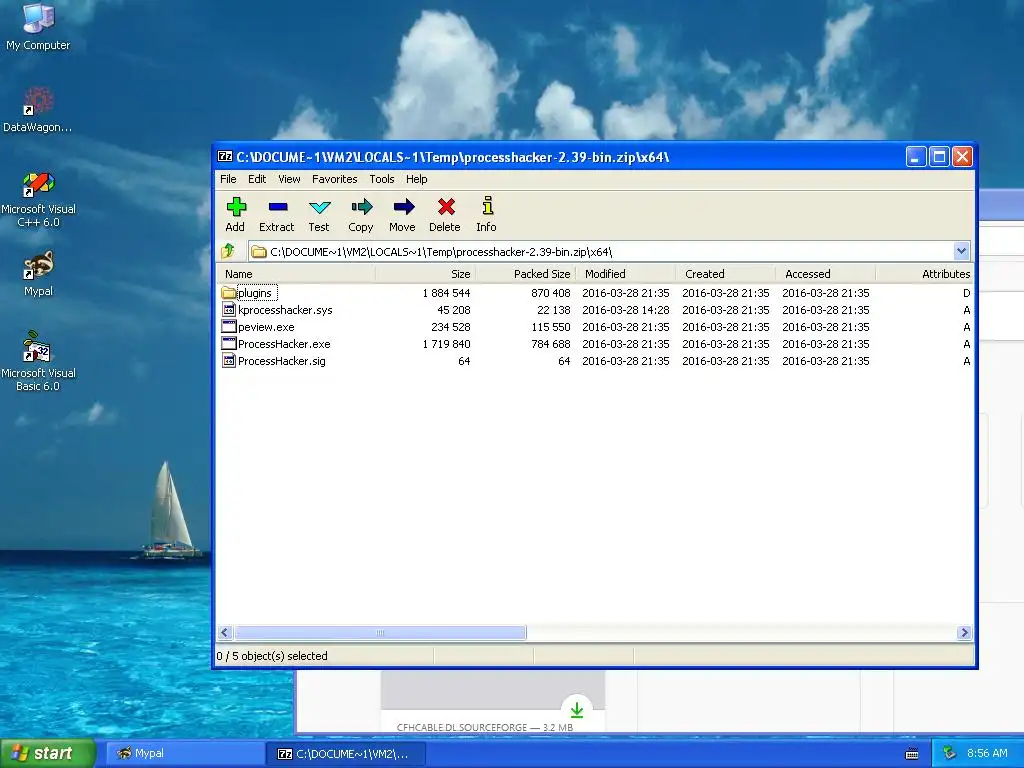
Task: Click the taskbar clock 8:56 AM
Action: 987,753
